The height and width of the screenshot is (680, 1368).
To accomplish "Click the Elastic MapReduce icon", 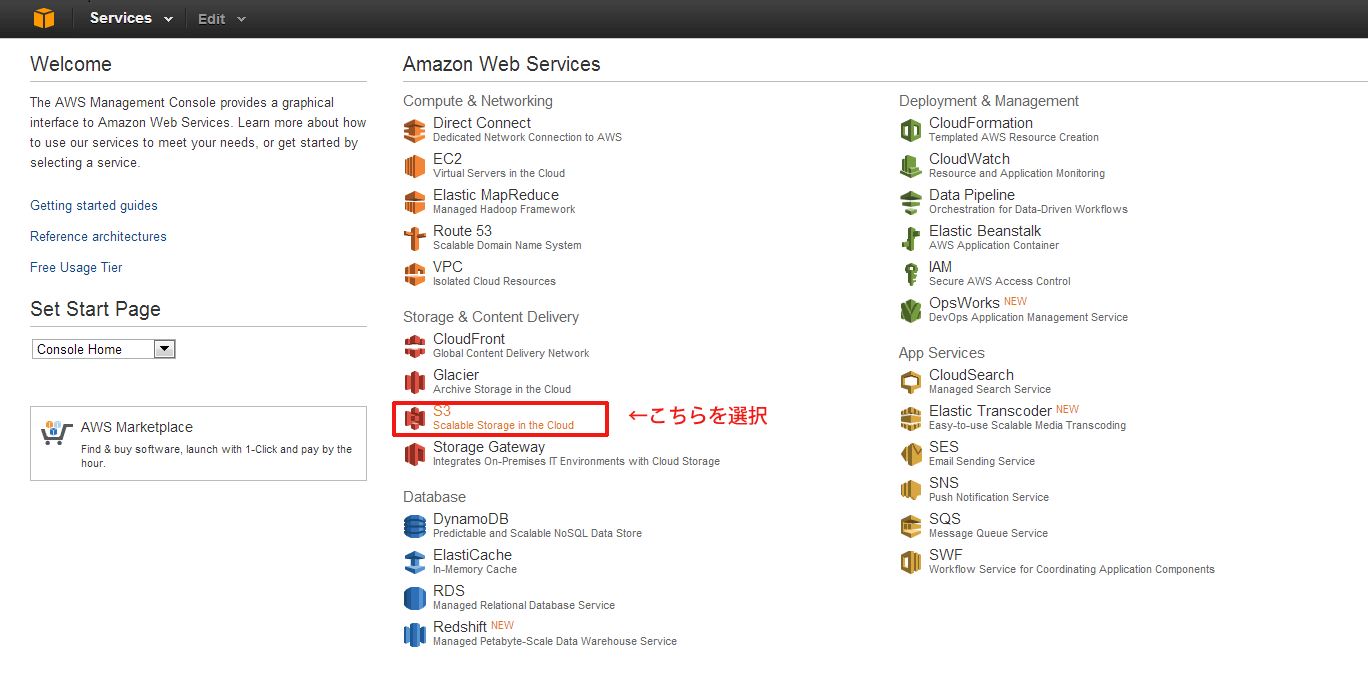I will pos(414,202).
